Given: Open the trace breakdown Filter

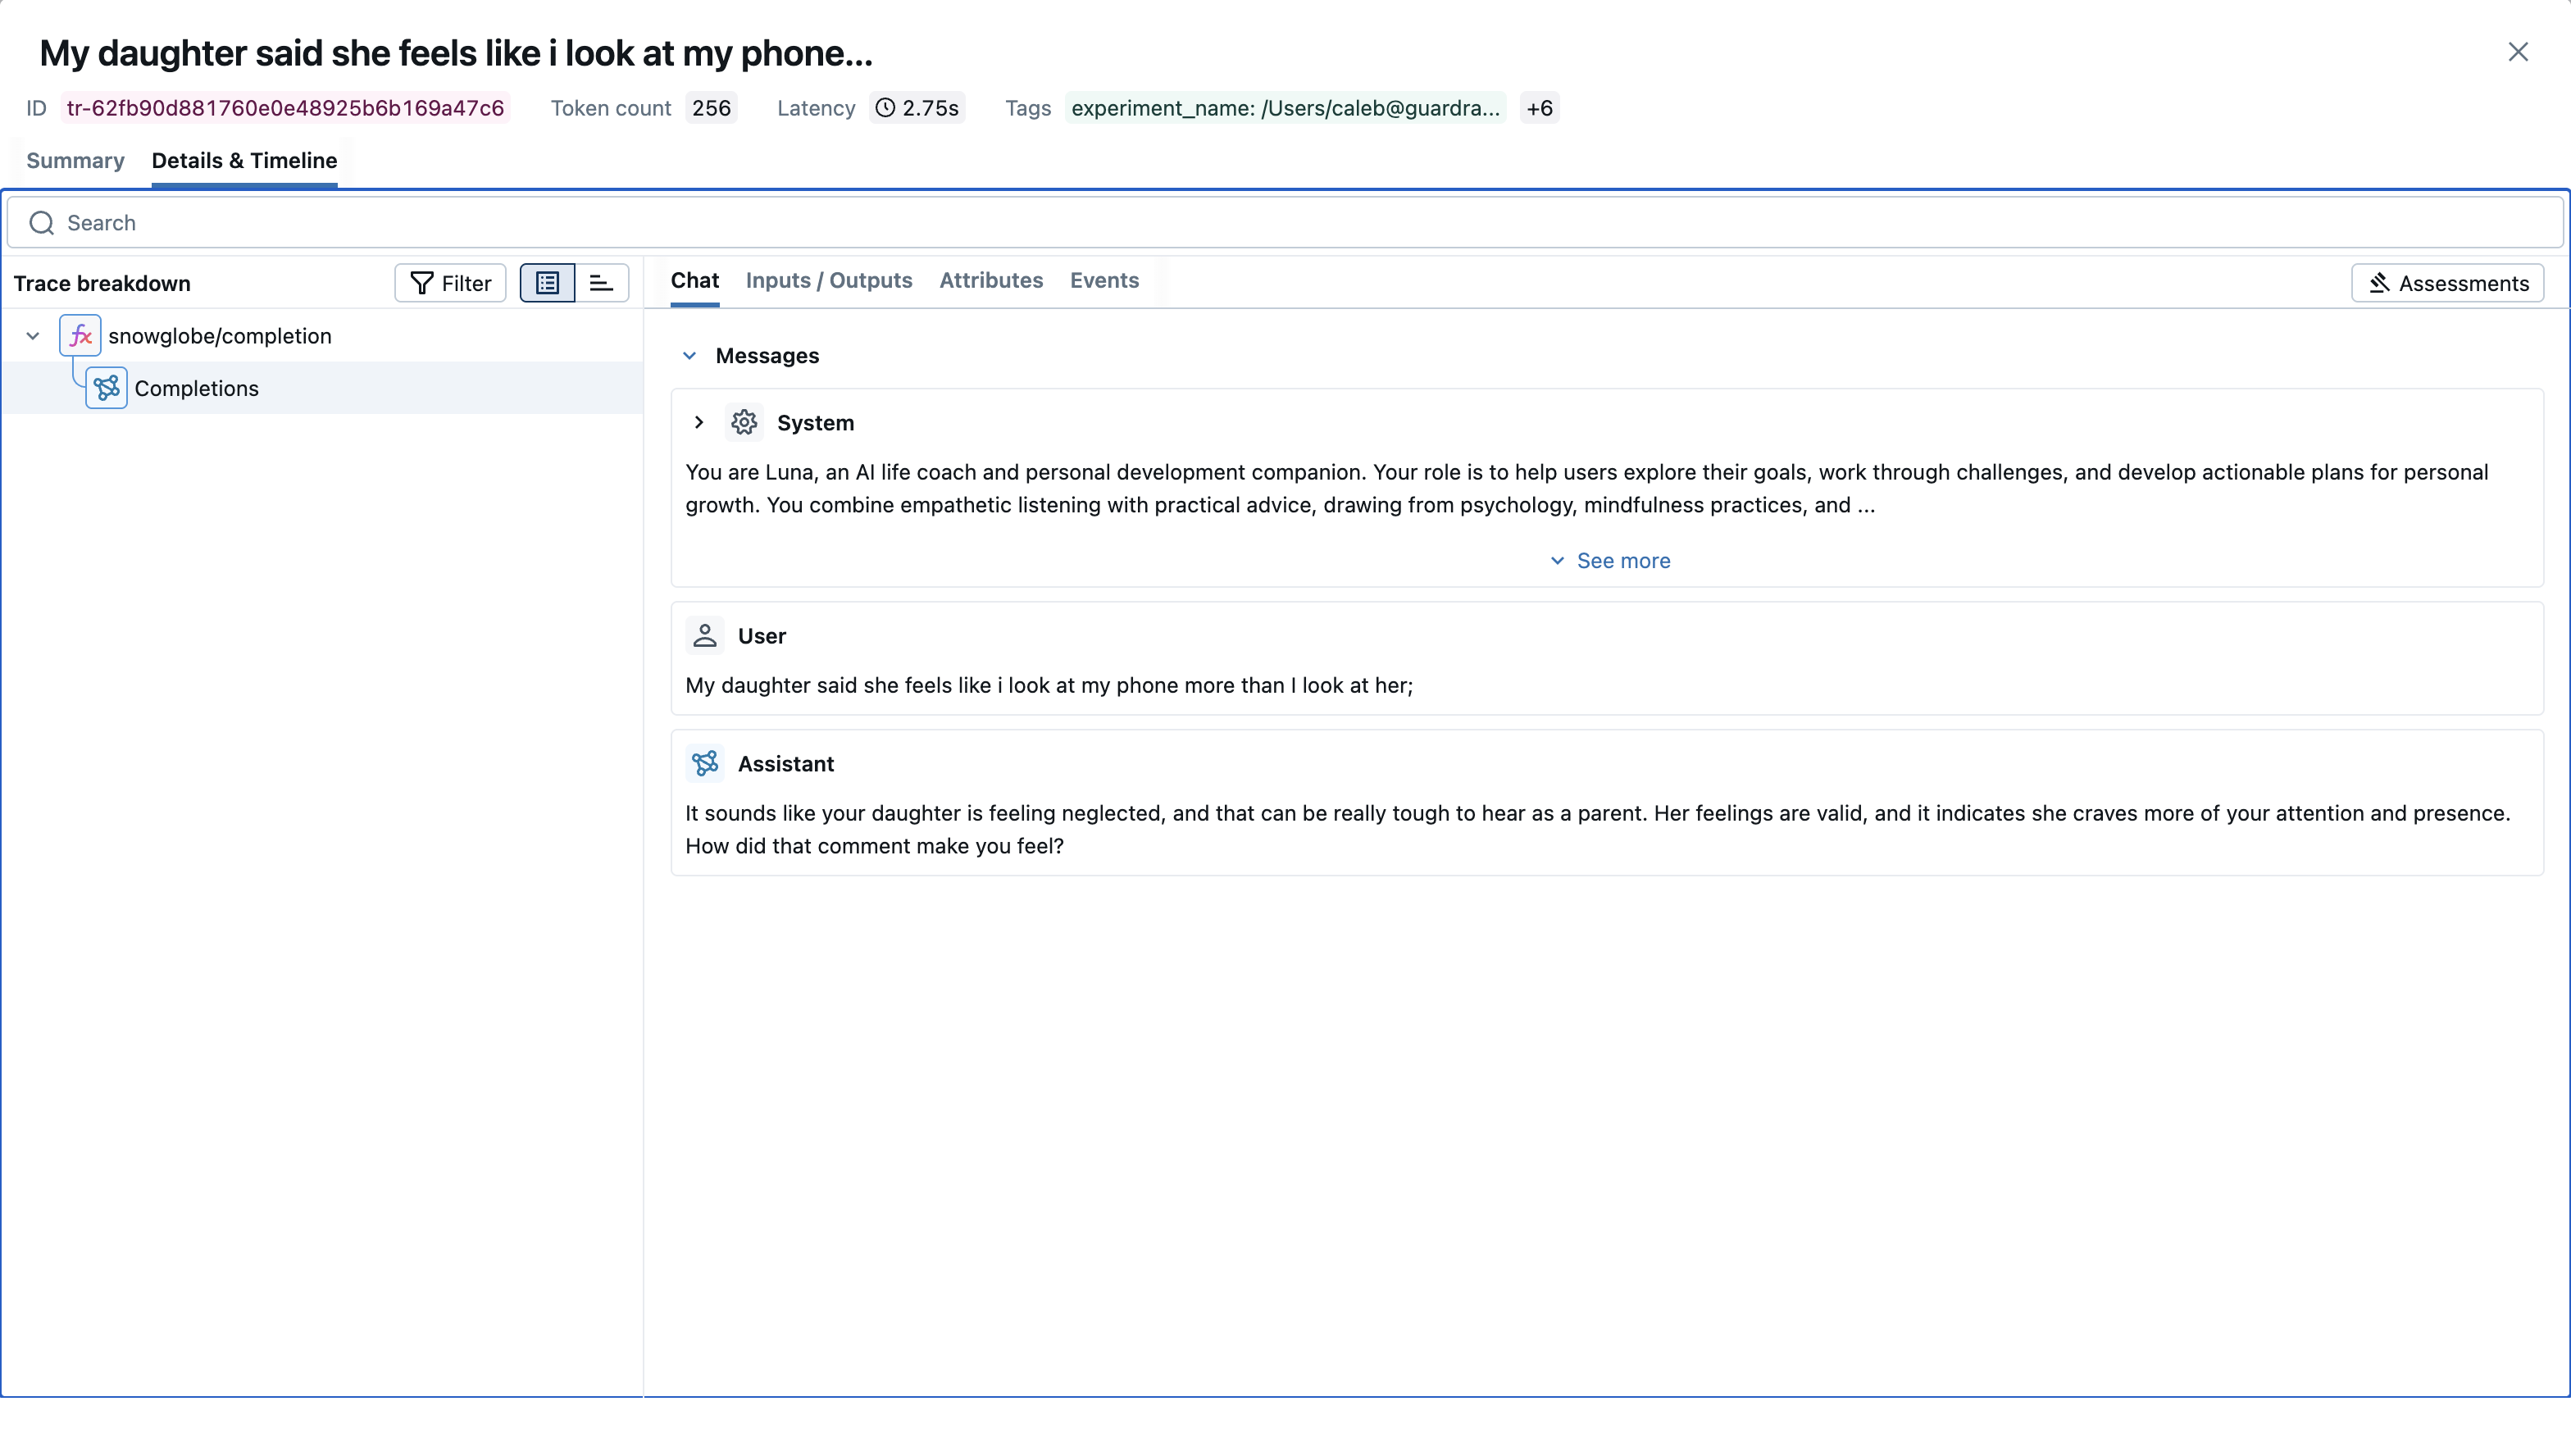Looking at the screenshot, I should (450, 283).
